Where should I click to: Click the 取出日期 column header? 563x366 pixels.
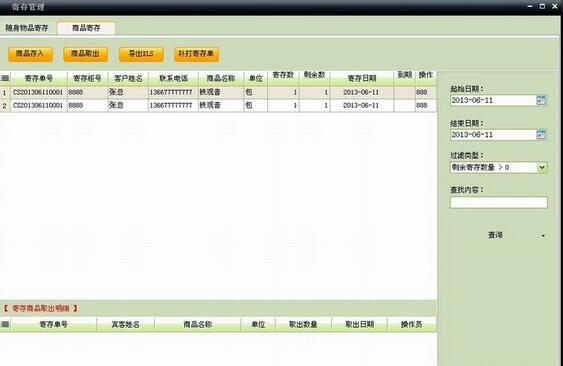pos(359,325)
